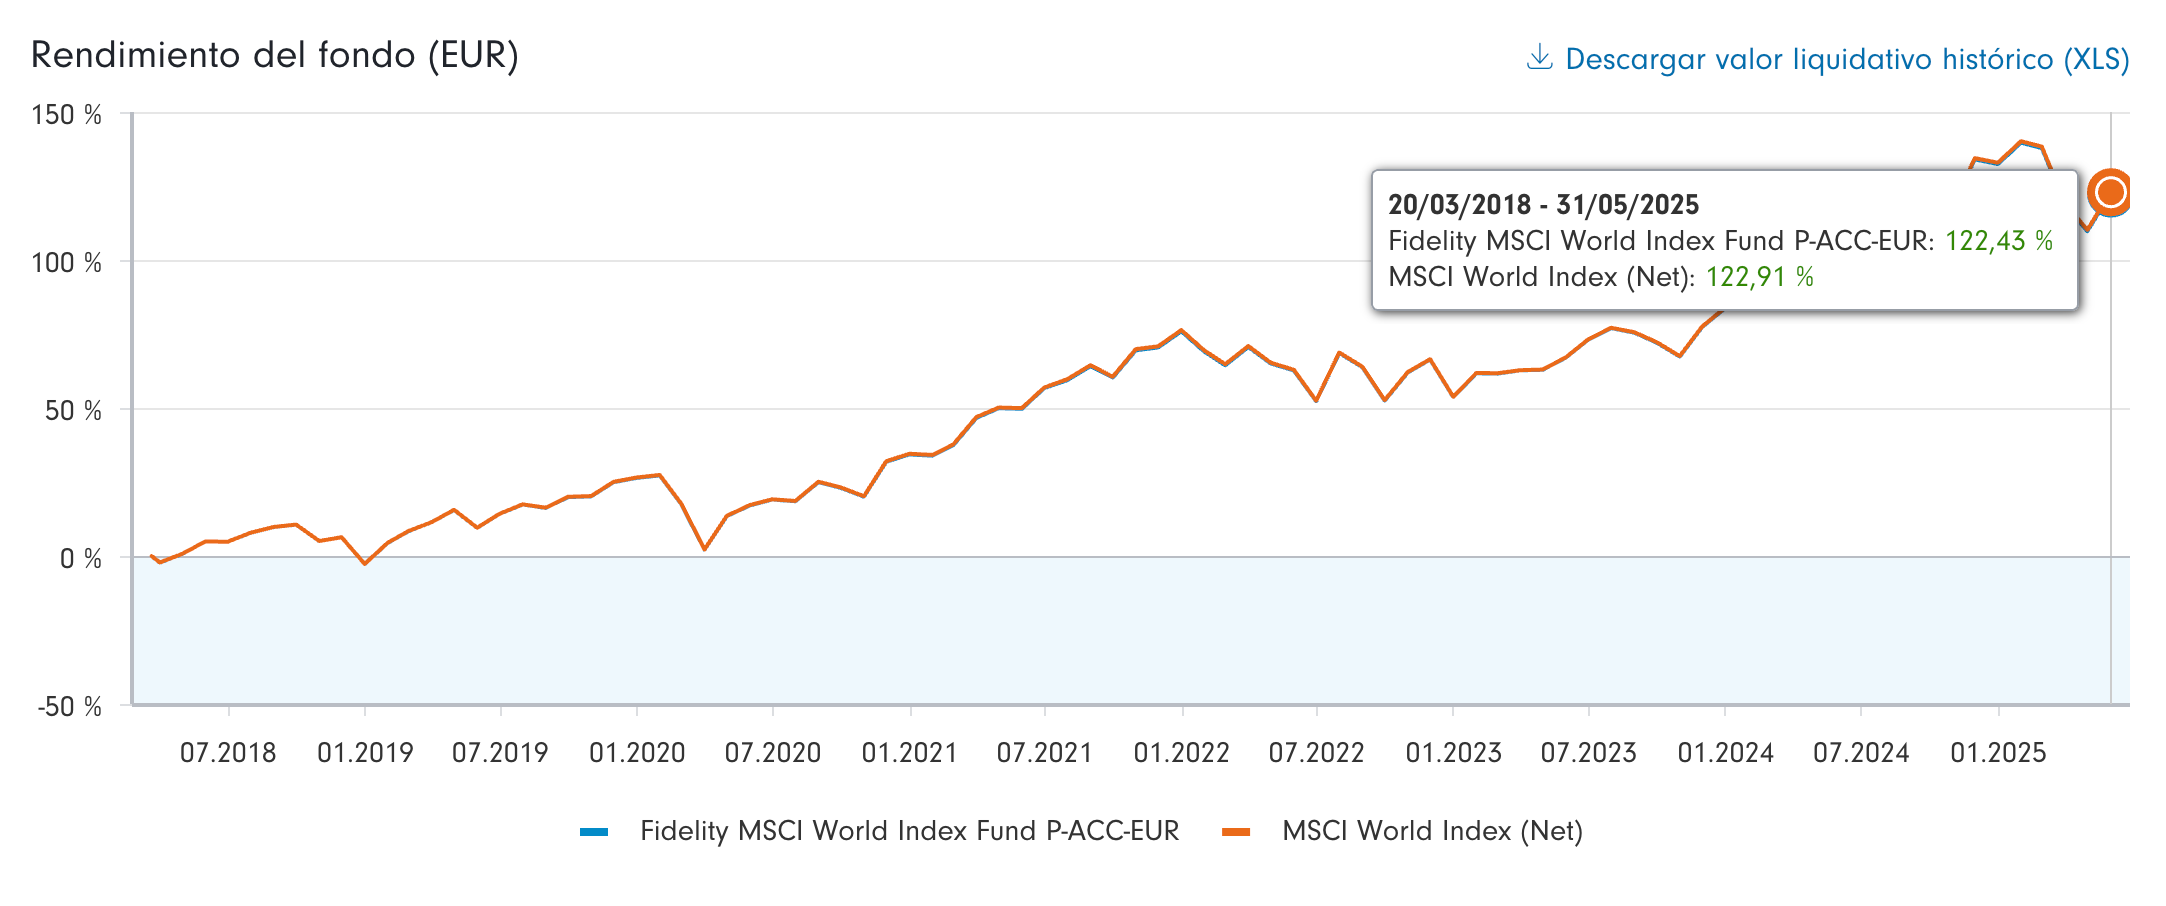This screenshot has height=906, width=2166.
Task: Click the download arrow icon
Action: [1539, 58]
